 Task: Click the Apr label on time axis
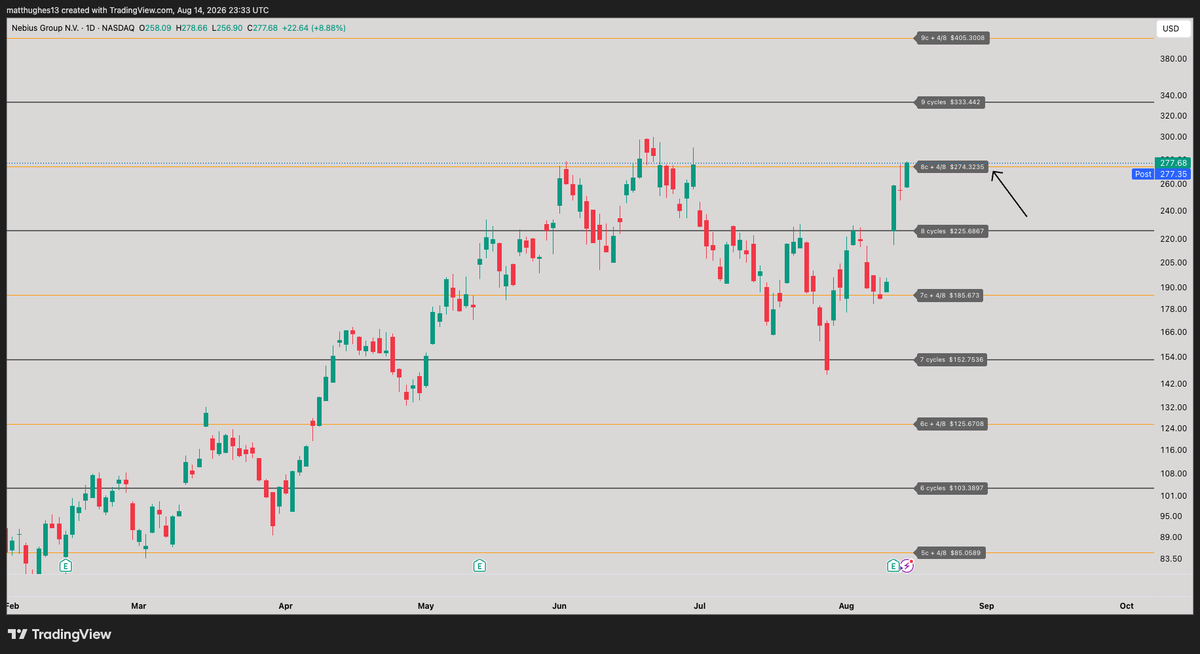pyautogui.click(x=286, y=606)
